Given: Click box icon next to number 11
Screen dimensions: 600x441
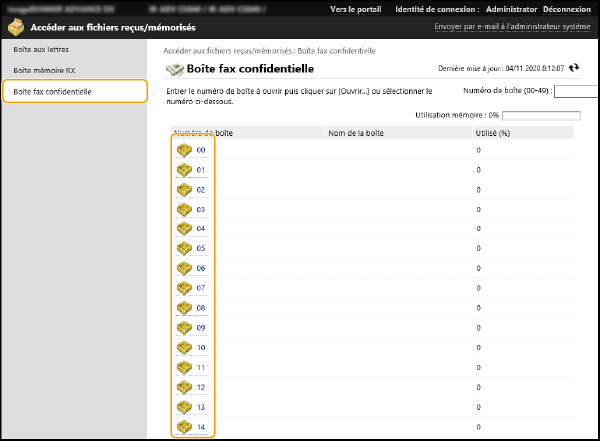Looking at the screenshot, I should pyautogui.click(x=184, y=367).
